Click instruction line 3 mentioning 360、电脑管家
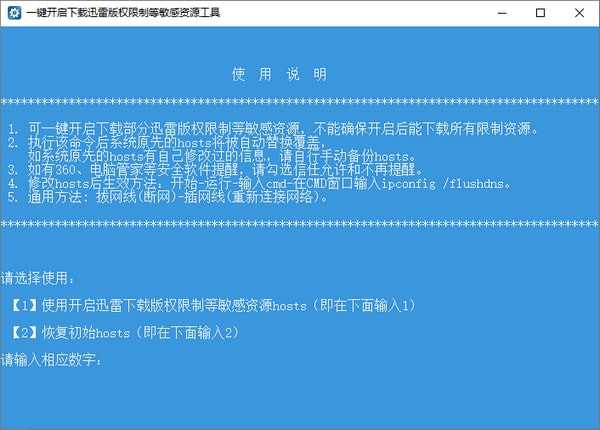The width and height of the screenshot is (600, 430). point(215,169)
